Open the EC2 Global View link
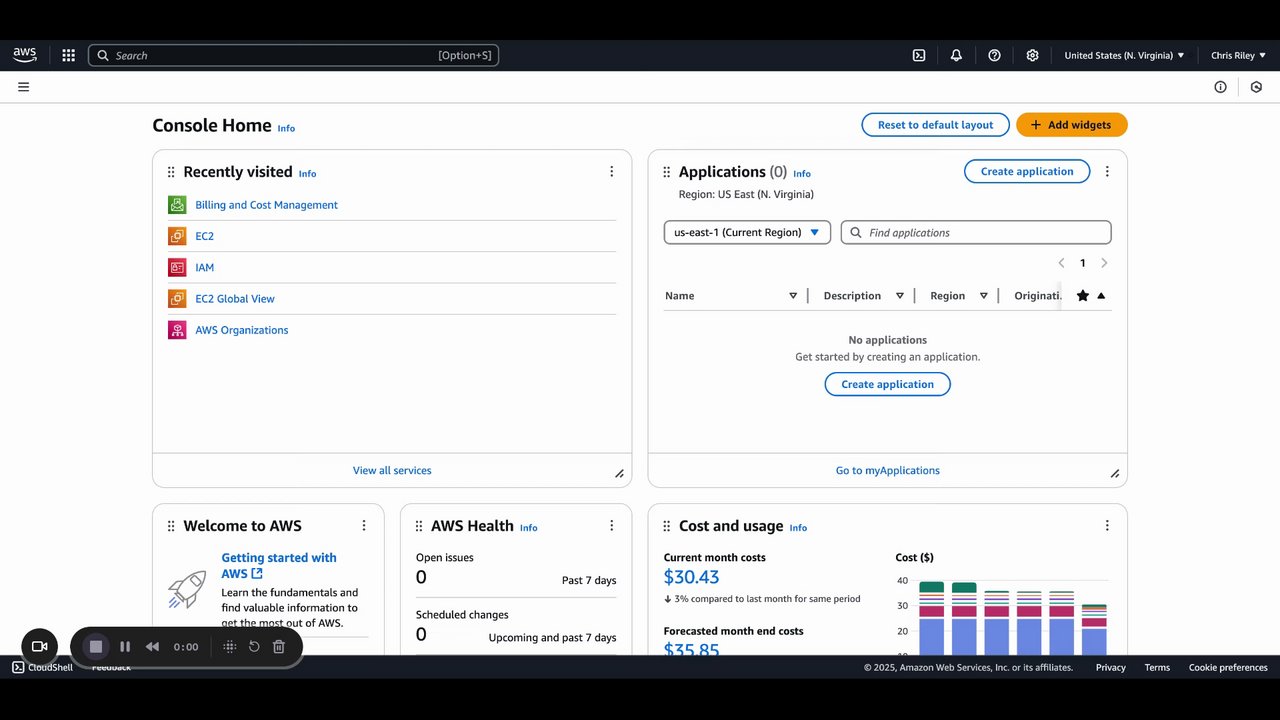 point(235,299)
